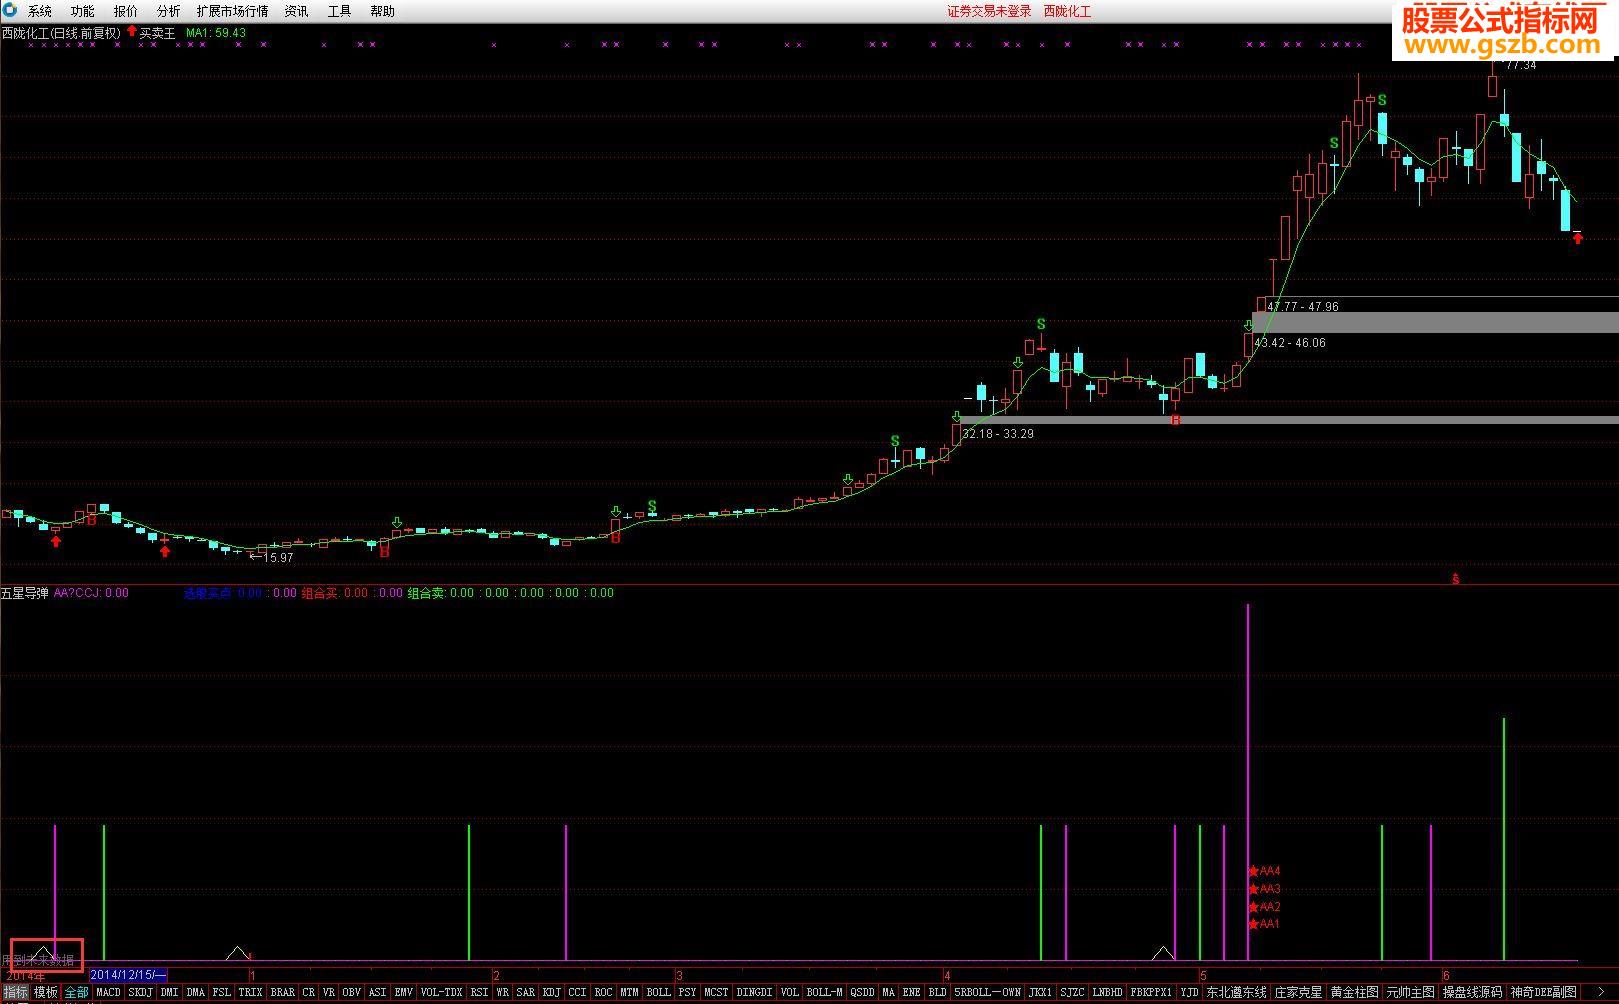The height and width of the screenshot is (1004, 1619).
Task: Click the 五星导弹 sub-indicator label
Action: (24, 593)
